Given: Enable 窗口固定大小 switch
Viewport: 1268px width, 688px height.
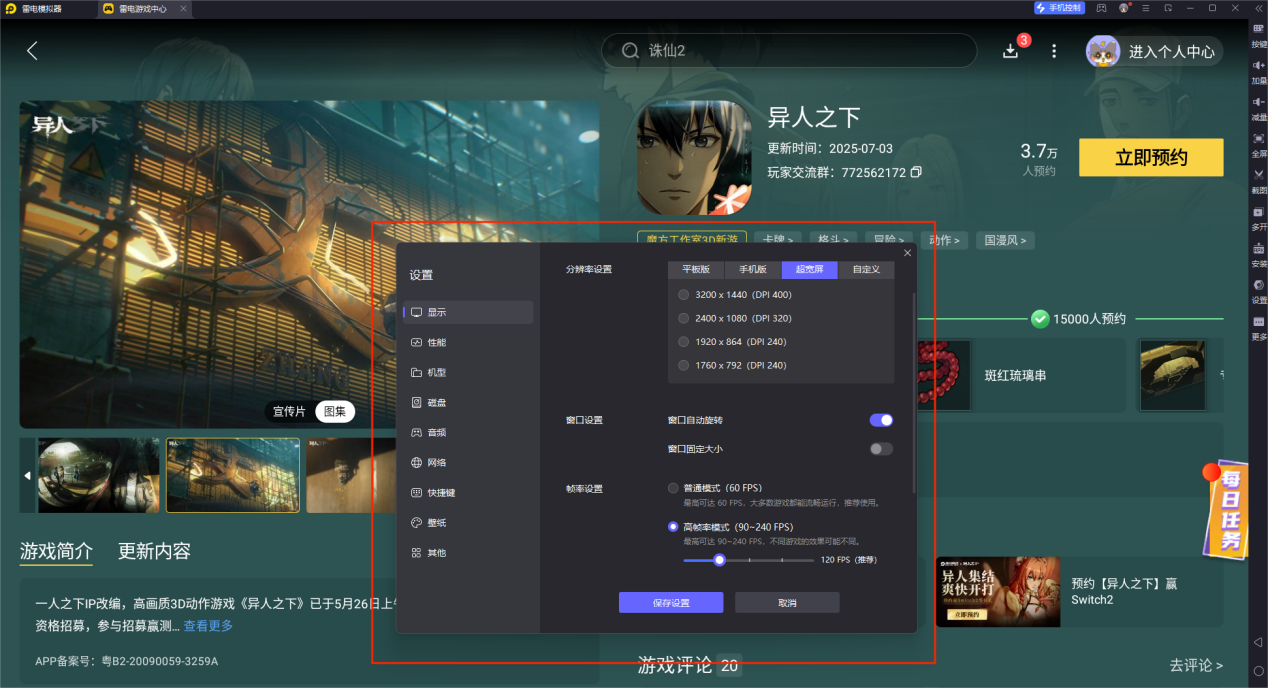Looking at the screenshot, I should [881, 449].
